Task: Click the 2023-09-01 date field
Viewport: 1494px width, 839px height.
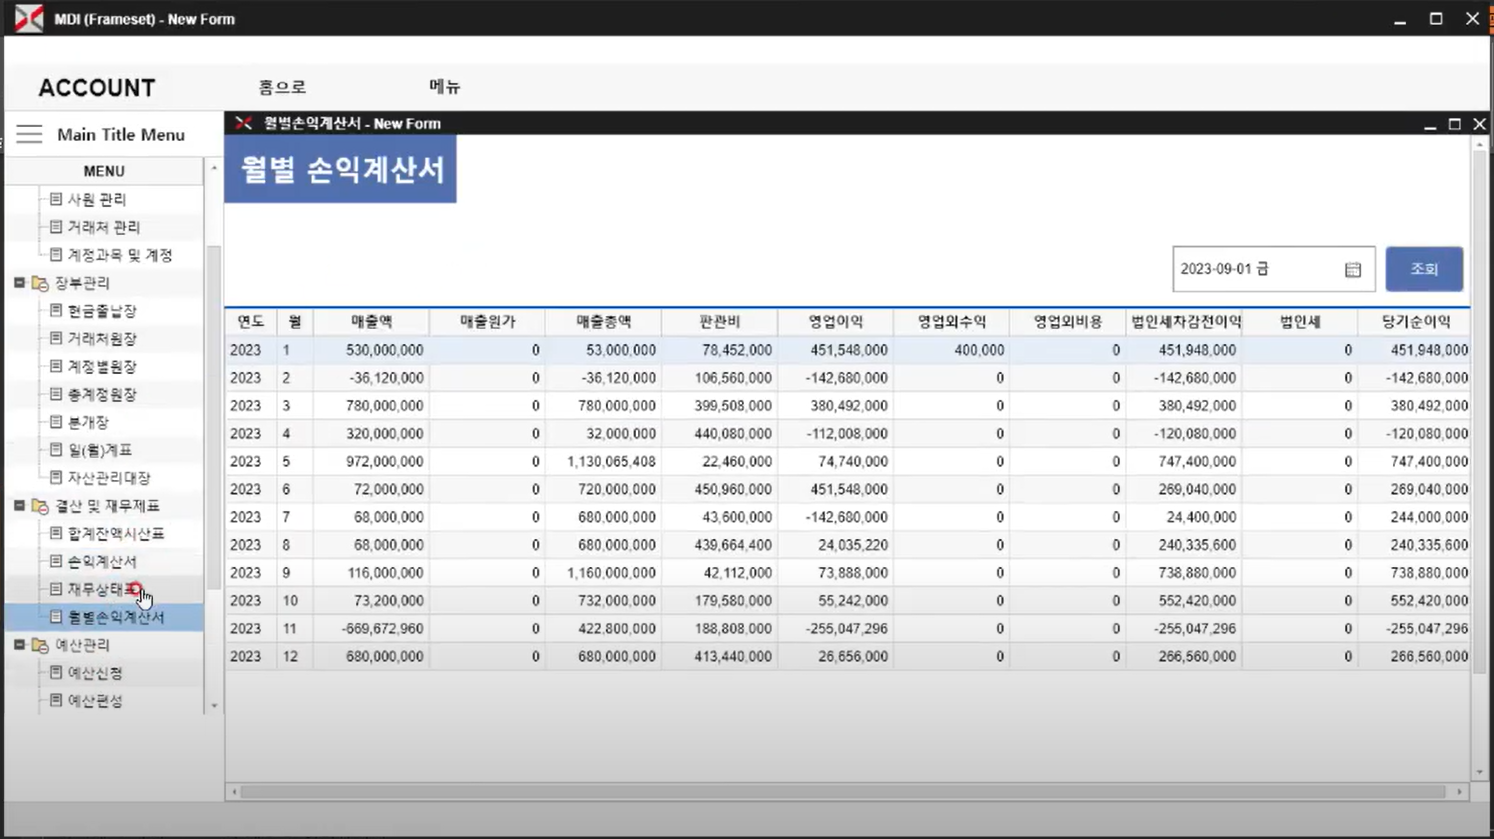Action: [x=1258, y=269]
